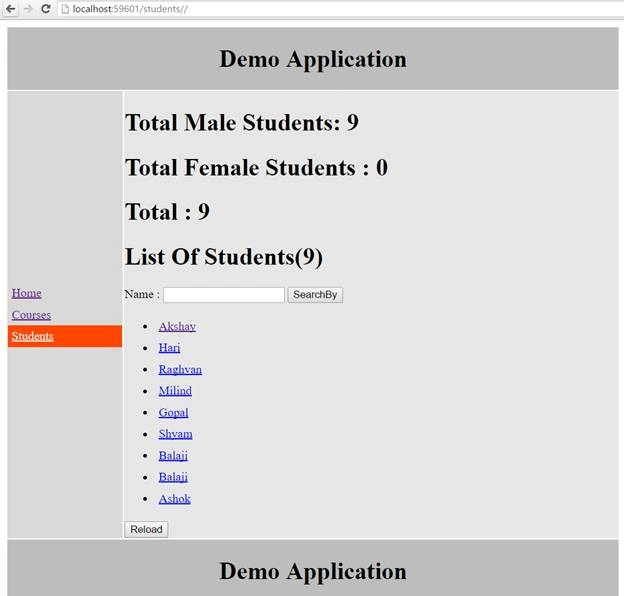Open student Akshay
624x596 pixels.
point(177,327)
